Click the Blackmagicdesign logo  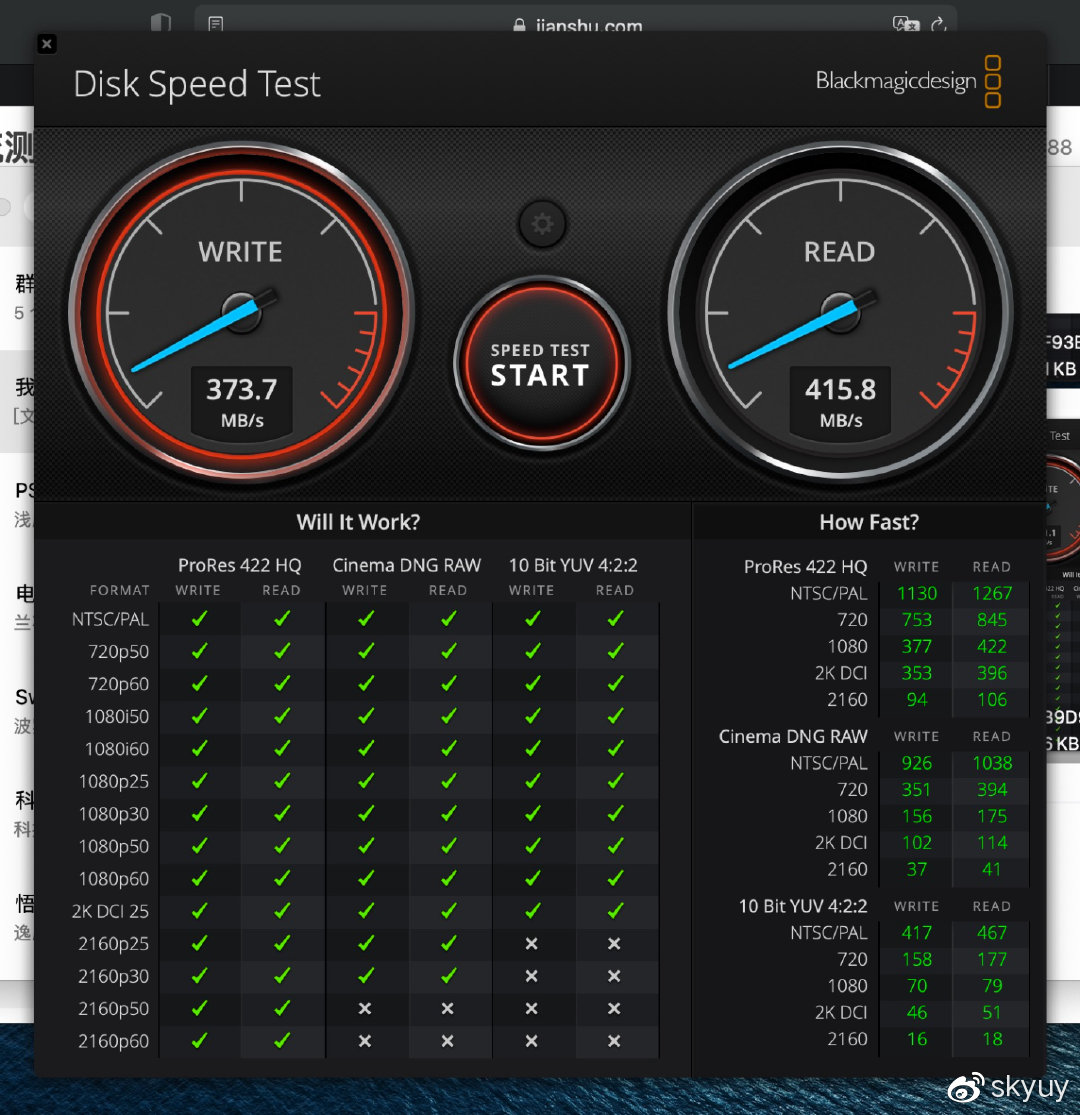coord(908,81)
